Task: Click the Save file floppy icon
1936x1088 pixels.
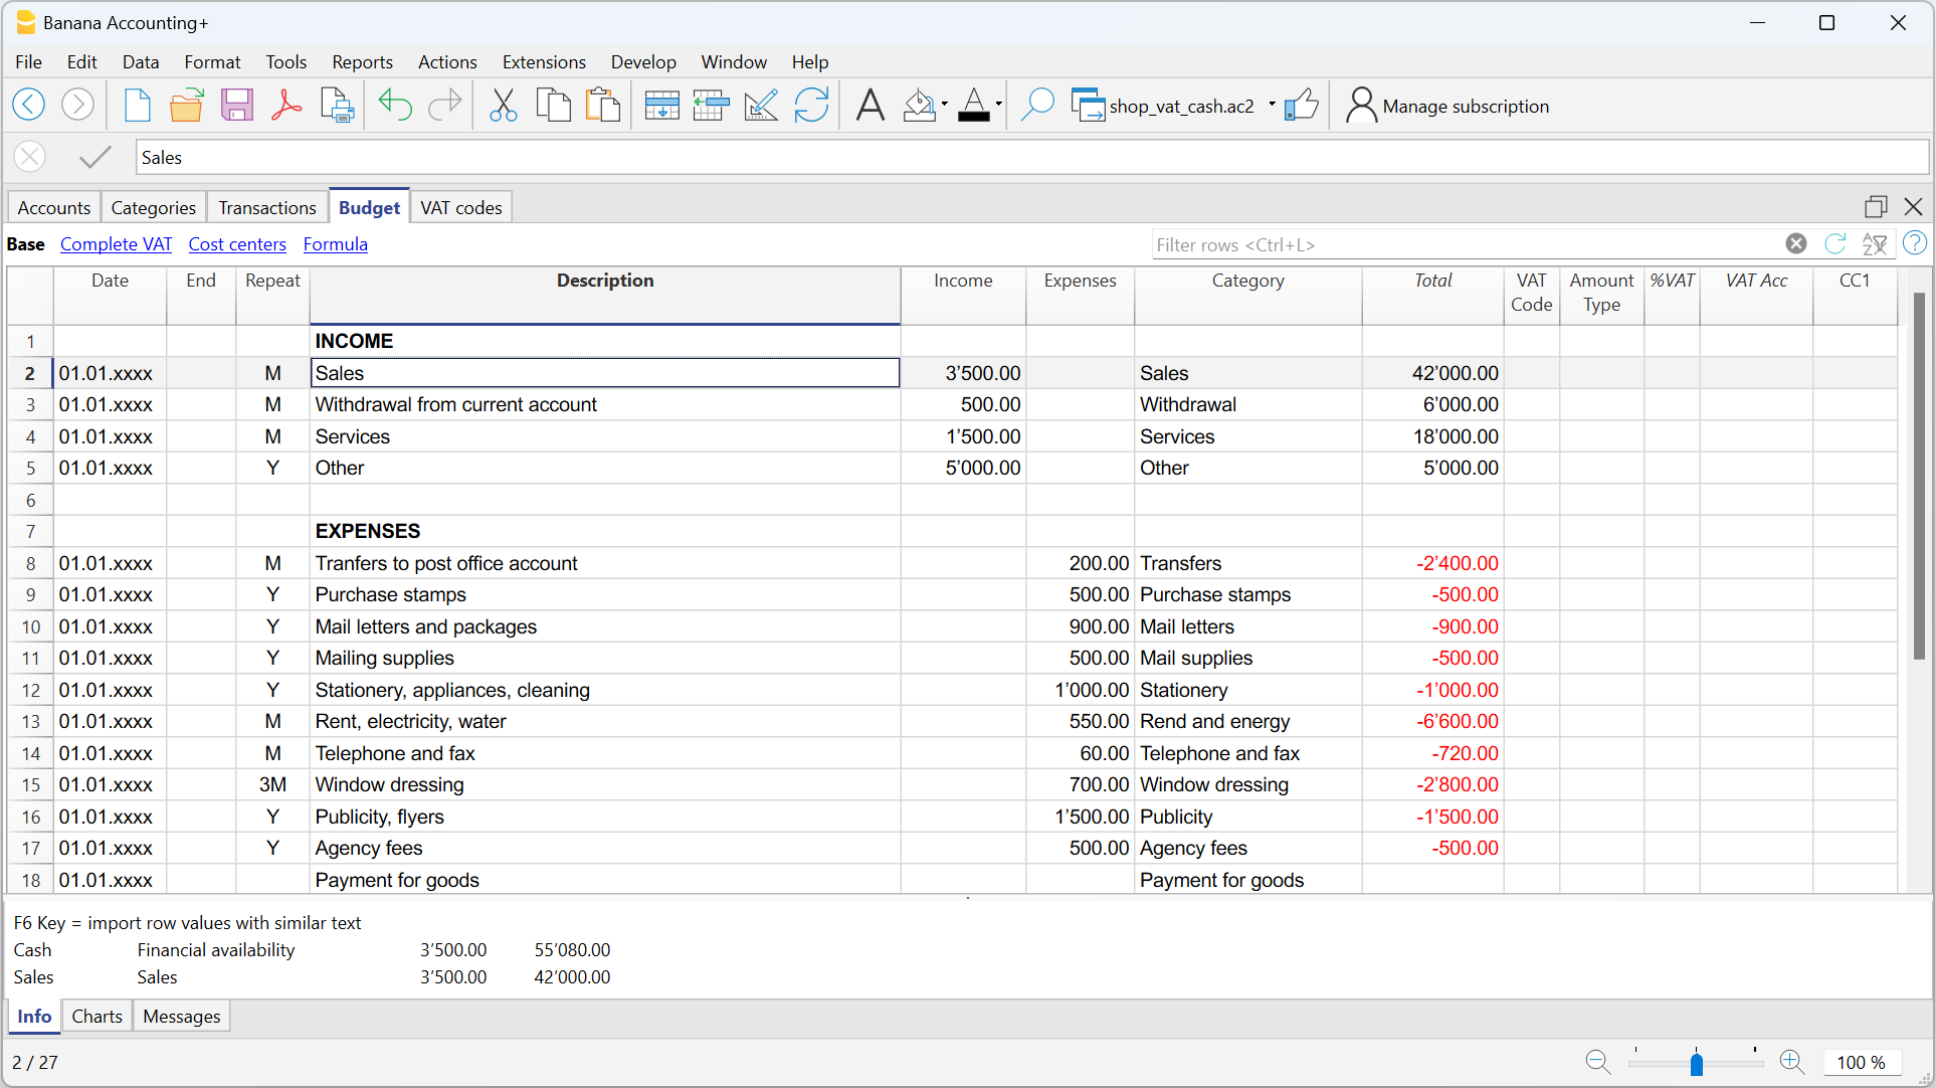Action: [237, 105]
